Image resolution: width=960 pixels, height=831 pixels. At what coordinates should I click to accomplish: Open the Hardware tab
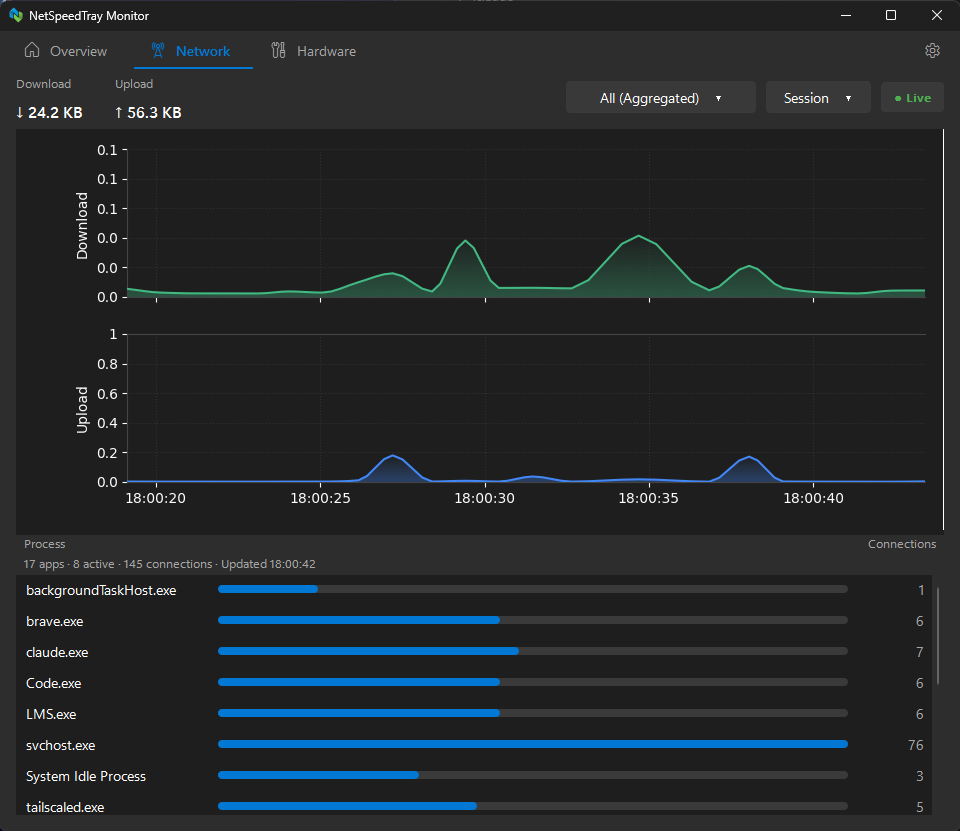click(x=313, y=51)
